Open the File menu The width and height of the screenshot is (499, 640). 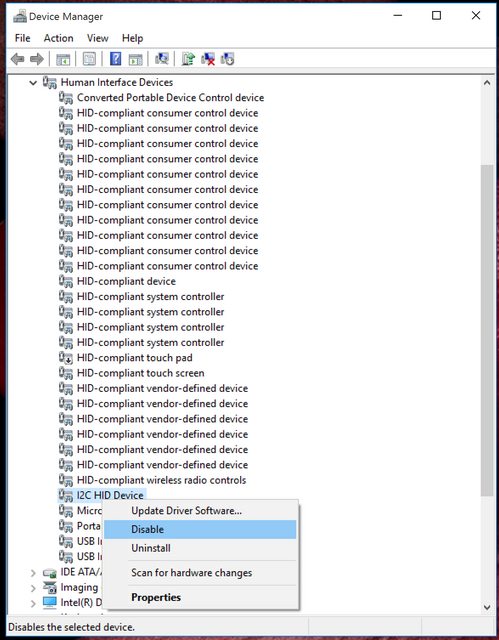click(22, 38)
